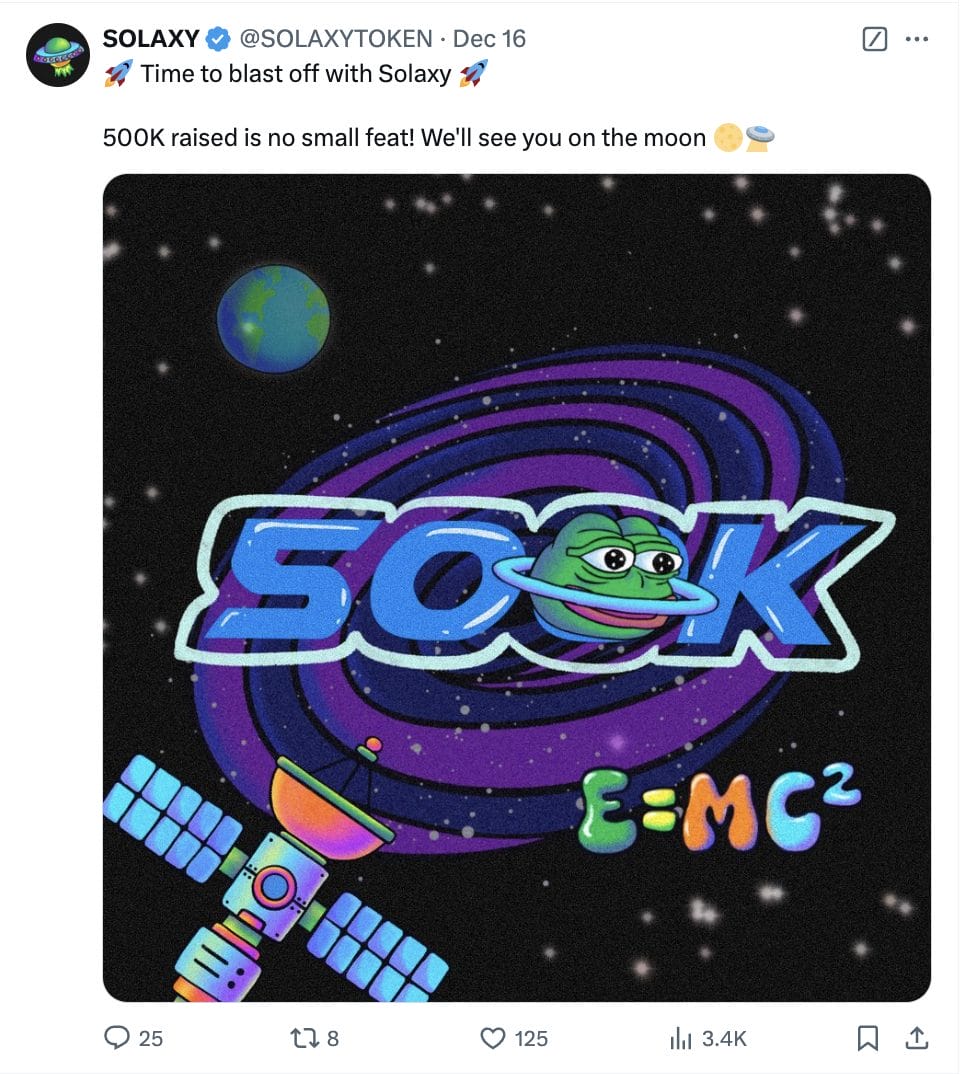The image size is (964, 1074).
Task: Click the "500K raised" tweet text line
Action: point(404,137)
